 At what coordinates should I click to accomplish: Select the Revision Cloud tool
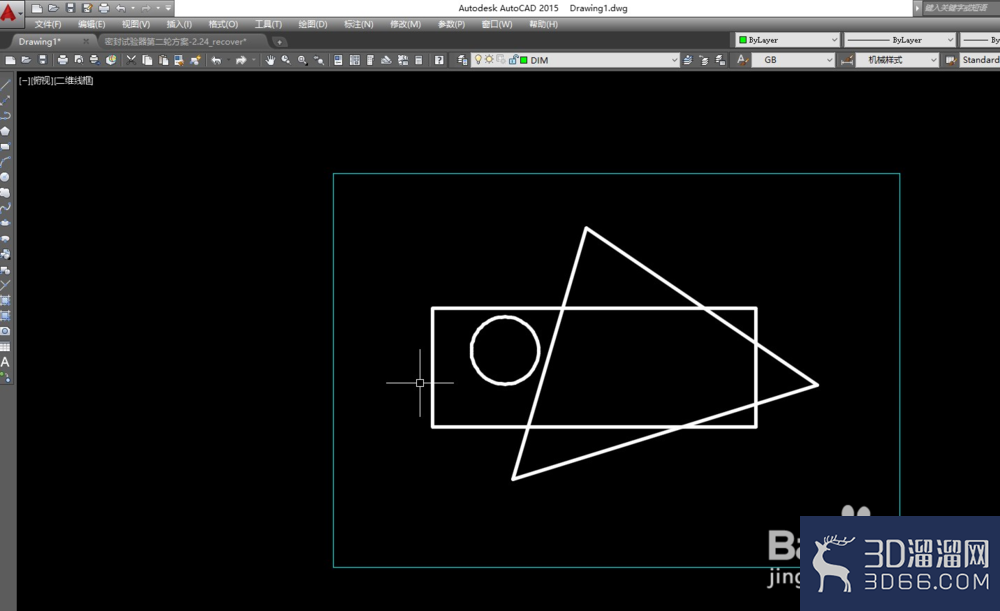(x=5, y=192)
